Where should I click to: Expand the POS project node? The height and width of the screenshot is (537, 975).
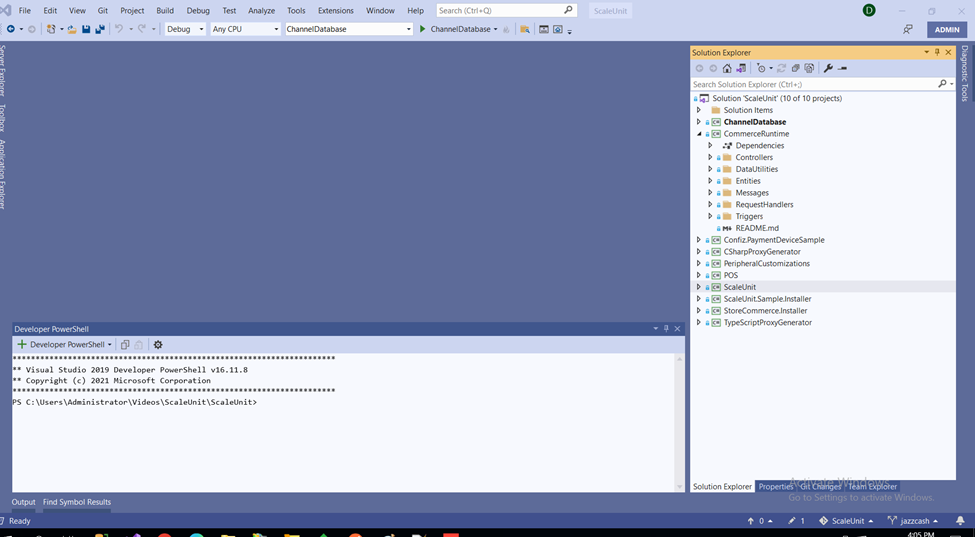698,275
